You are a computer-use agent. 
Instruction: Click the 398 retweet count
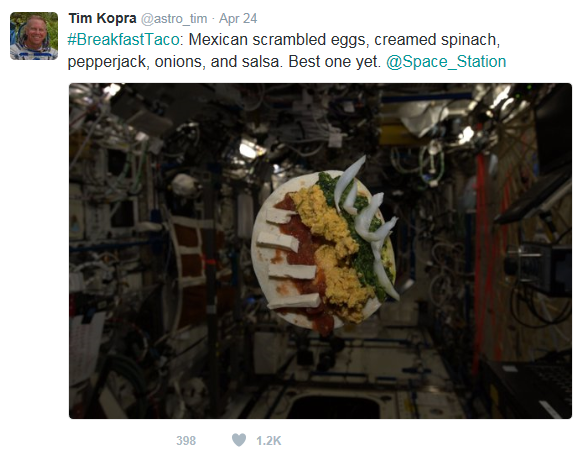tap(186, 440)
